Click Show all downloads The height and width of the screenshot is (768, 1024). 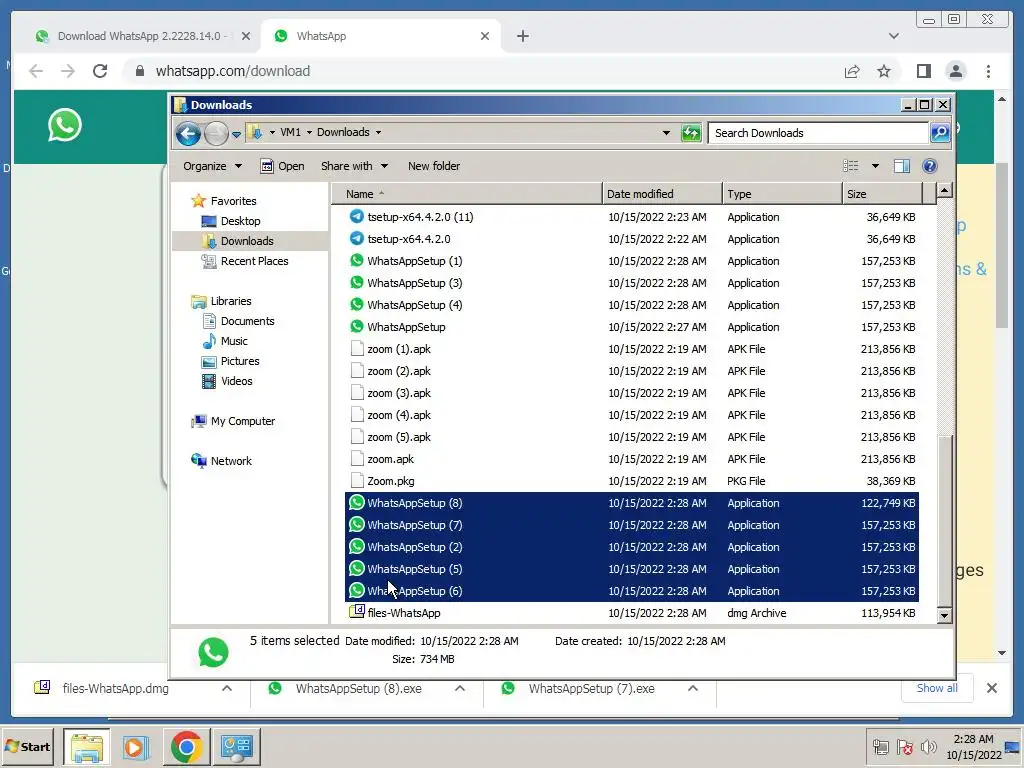(x=936, y=688)
